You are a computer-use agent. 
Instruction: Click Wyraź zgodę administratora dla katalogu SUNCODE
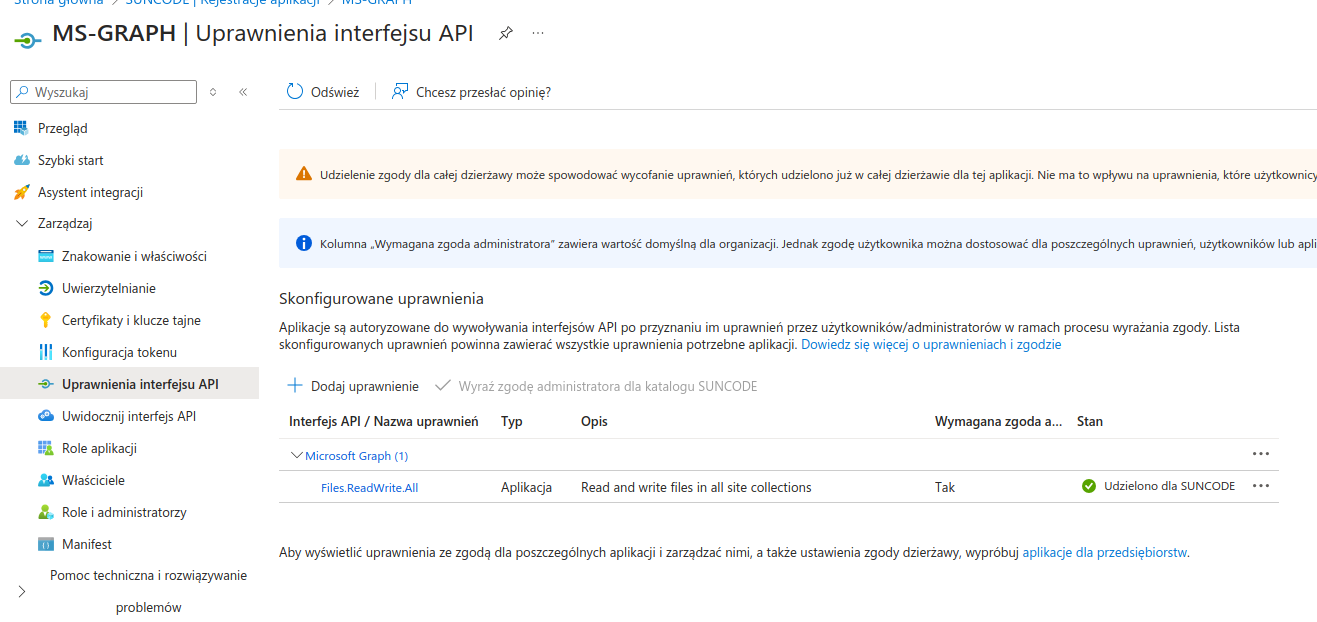597,386
